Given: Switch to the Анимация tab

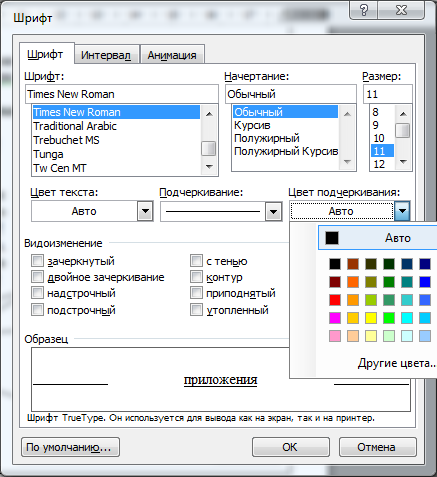Looking at the screenshot, I should (172, 55).
